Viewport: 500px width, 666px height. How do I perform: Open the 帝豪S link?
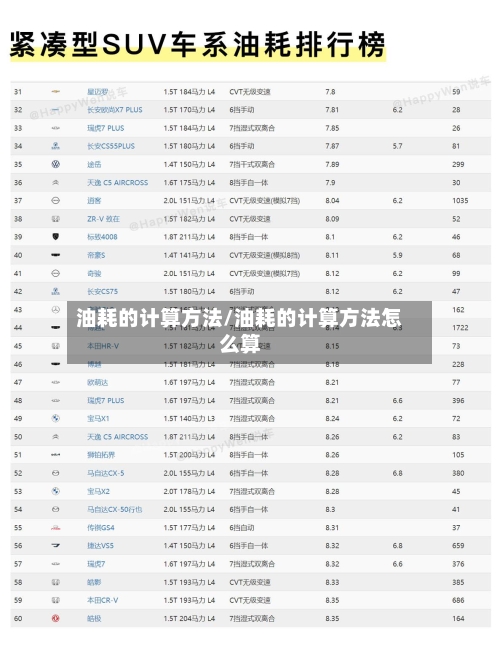pyautogui.click(x=96, y=255)
